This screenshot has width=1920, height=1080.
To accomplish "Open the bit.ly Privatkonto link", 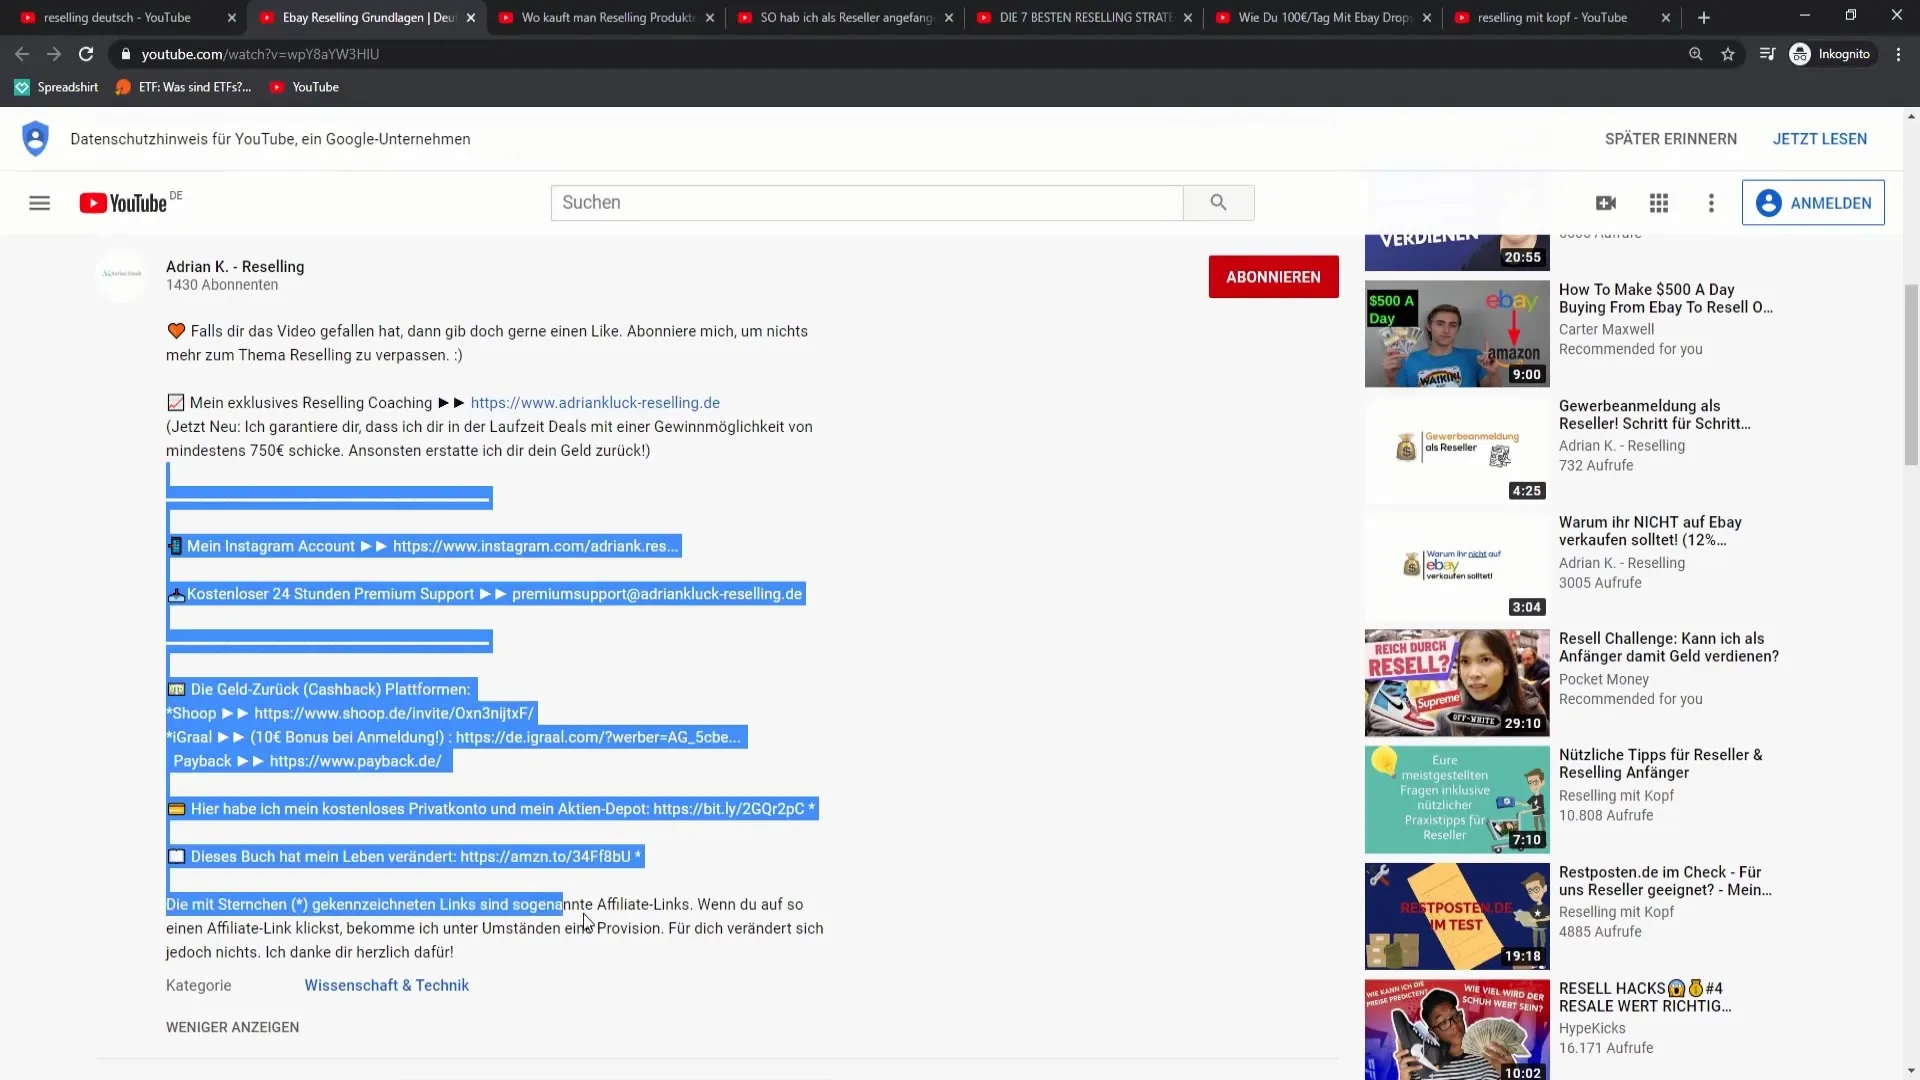I will pyautogui.click(x=728, y=809).
